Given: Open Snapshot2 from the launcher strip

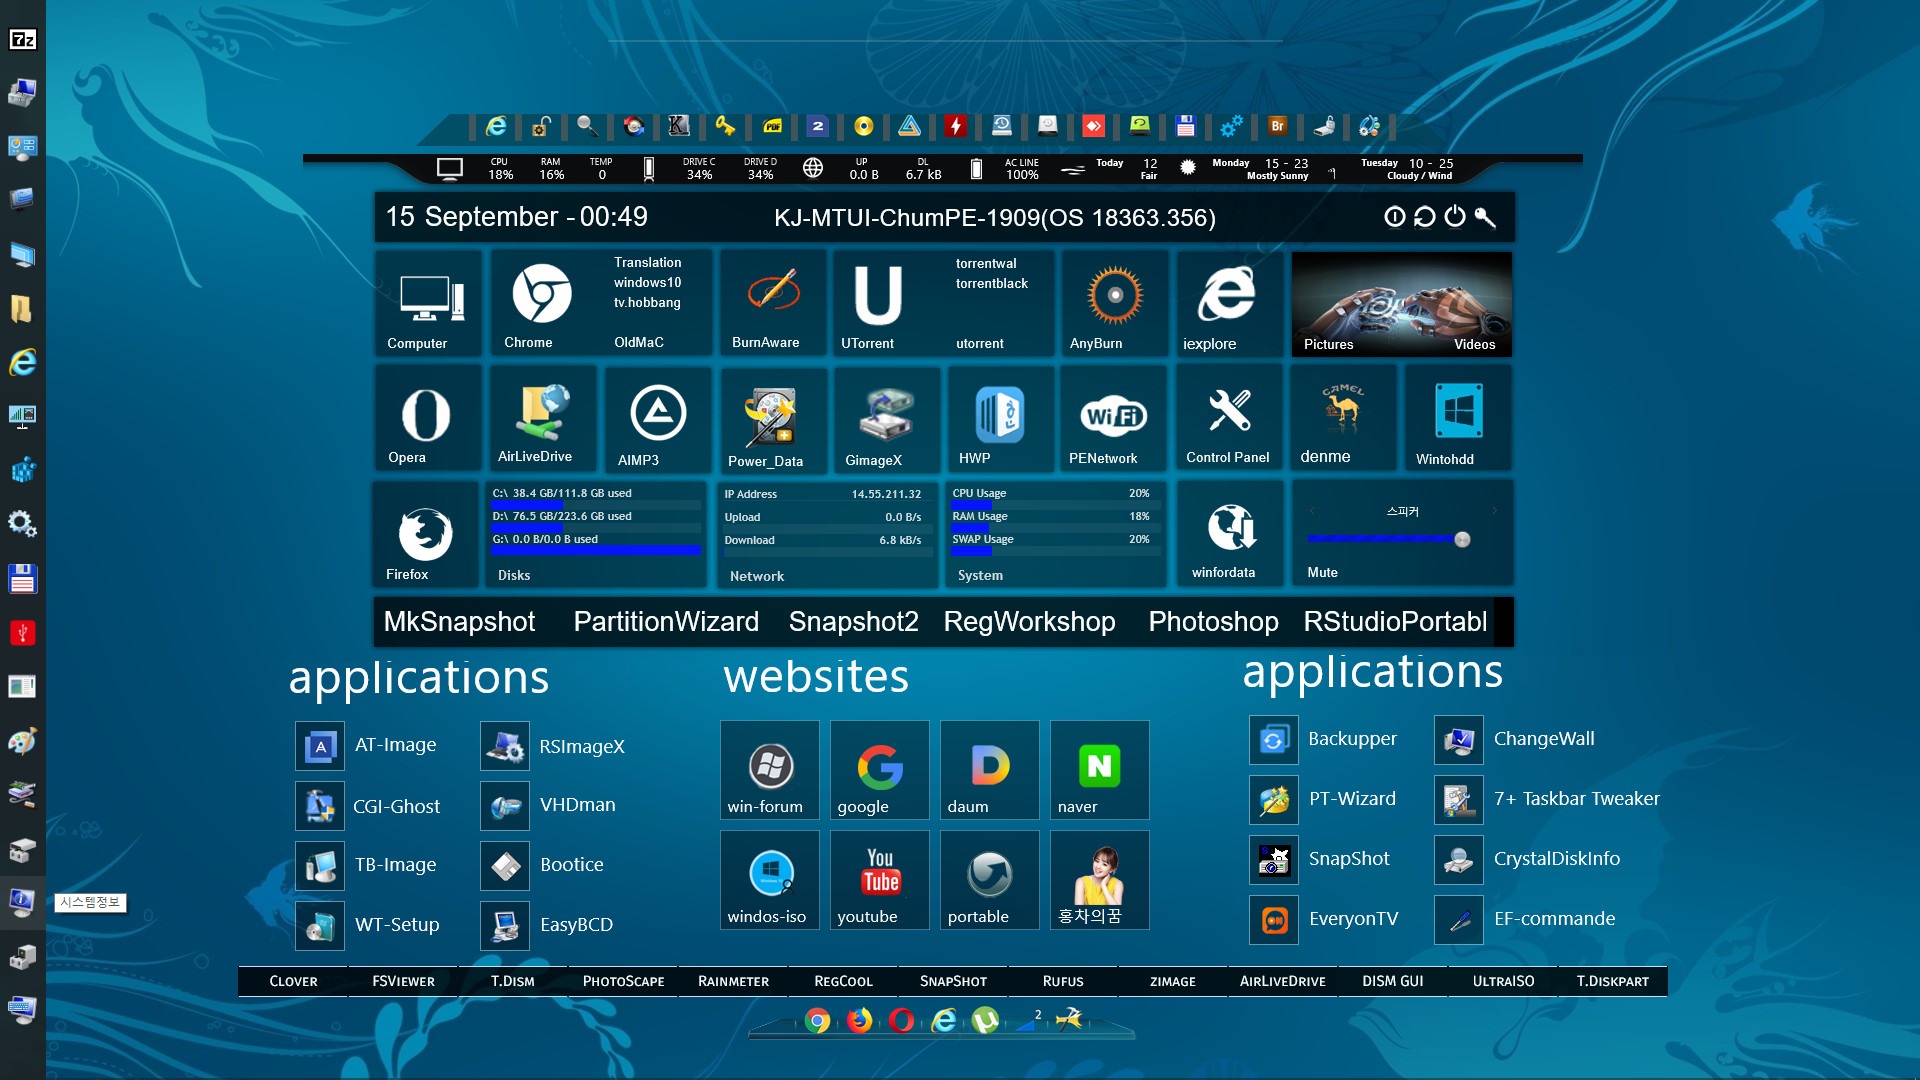Looking at the screenshot, I should click(x=853, y=622).
